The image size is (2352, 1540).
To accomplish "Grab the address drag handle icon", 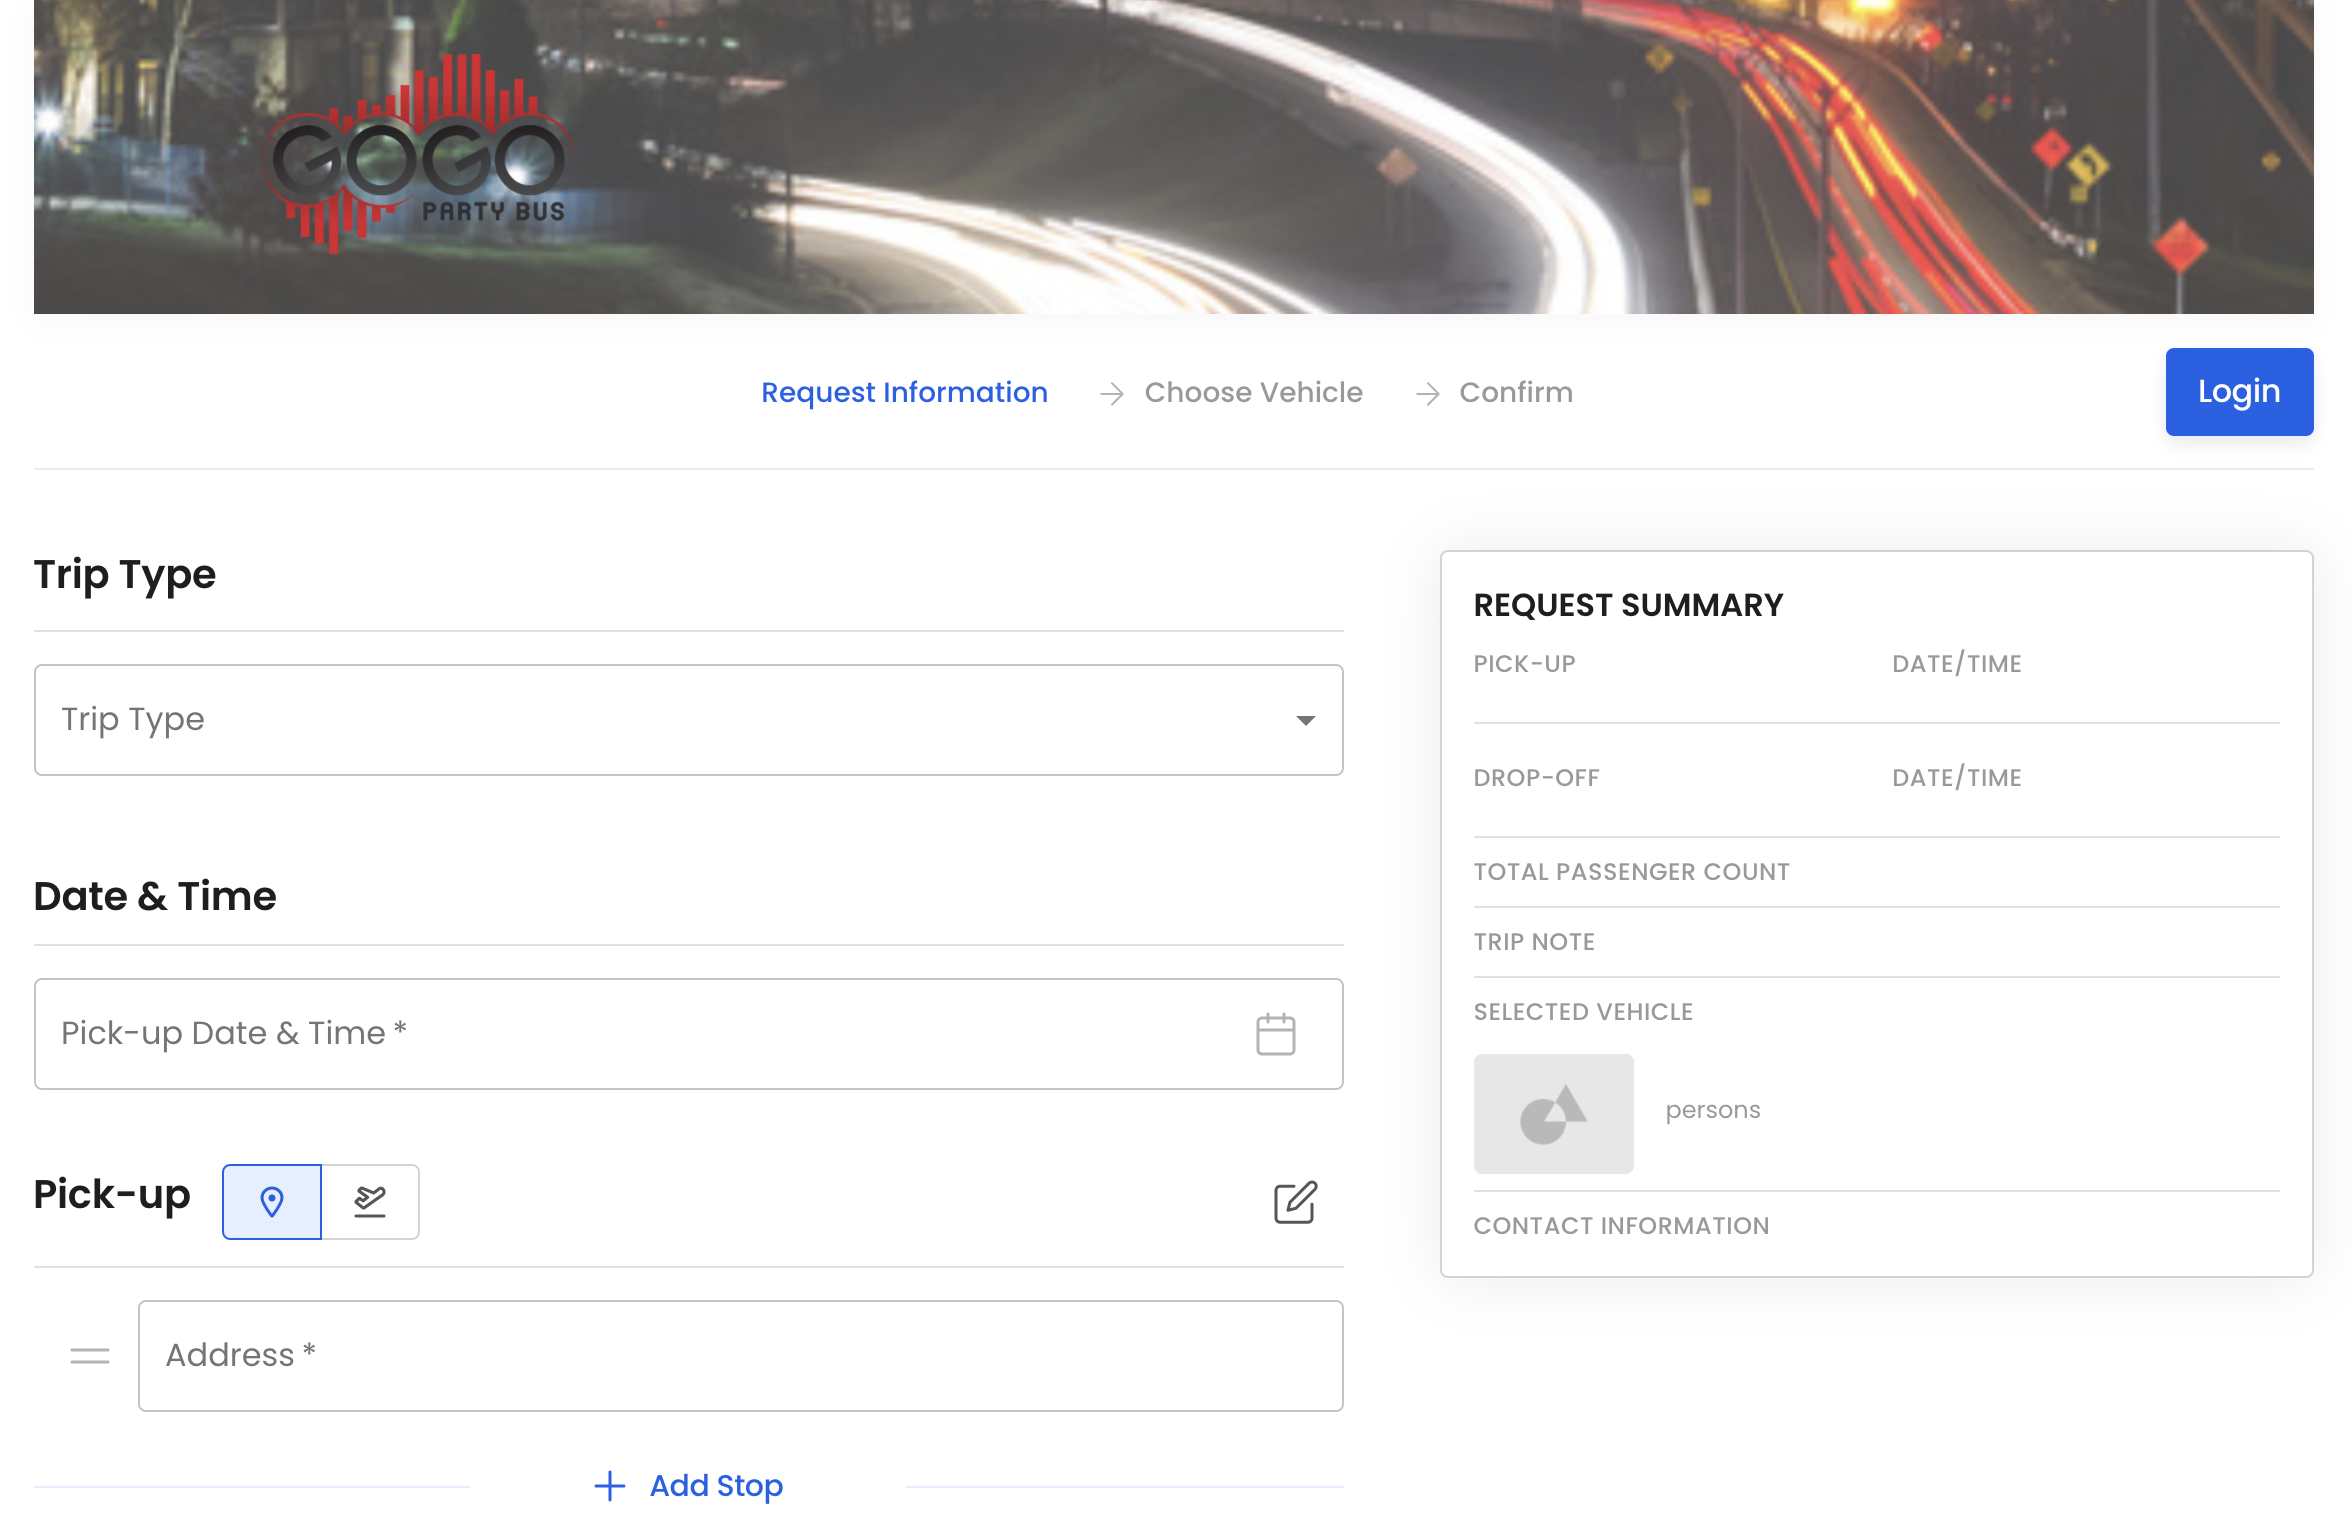I will click(x=90, y=1356).
